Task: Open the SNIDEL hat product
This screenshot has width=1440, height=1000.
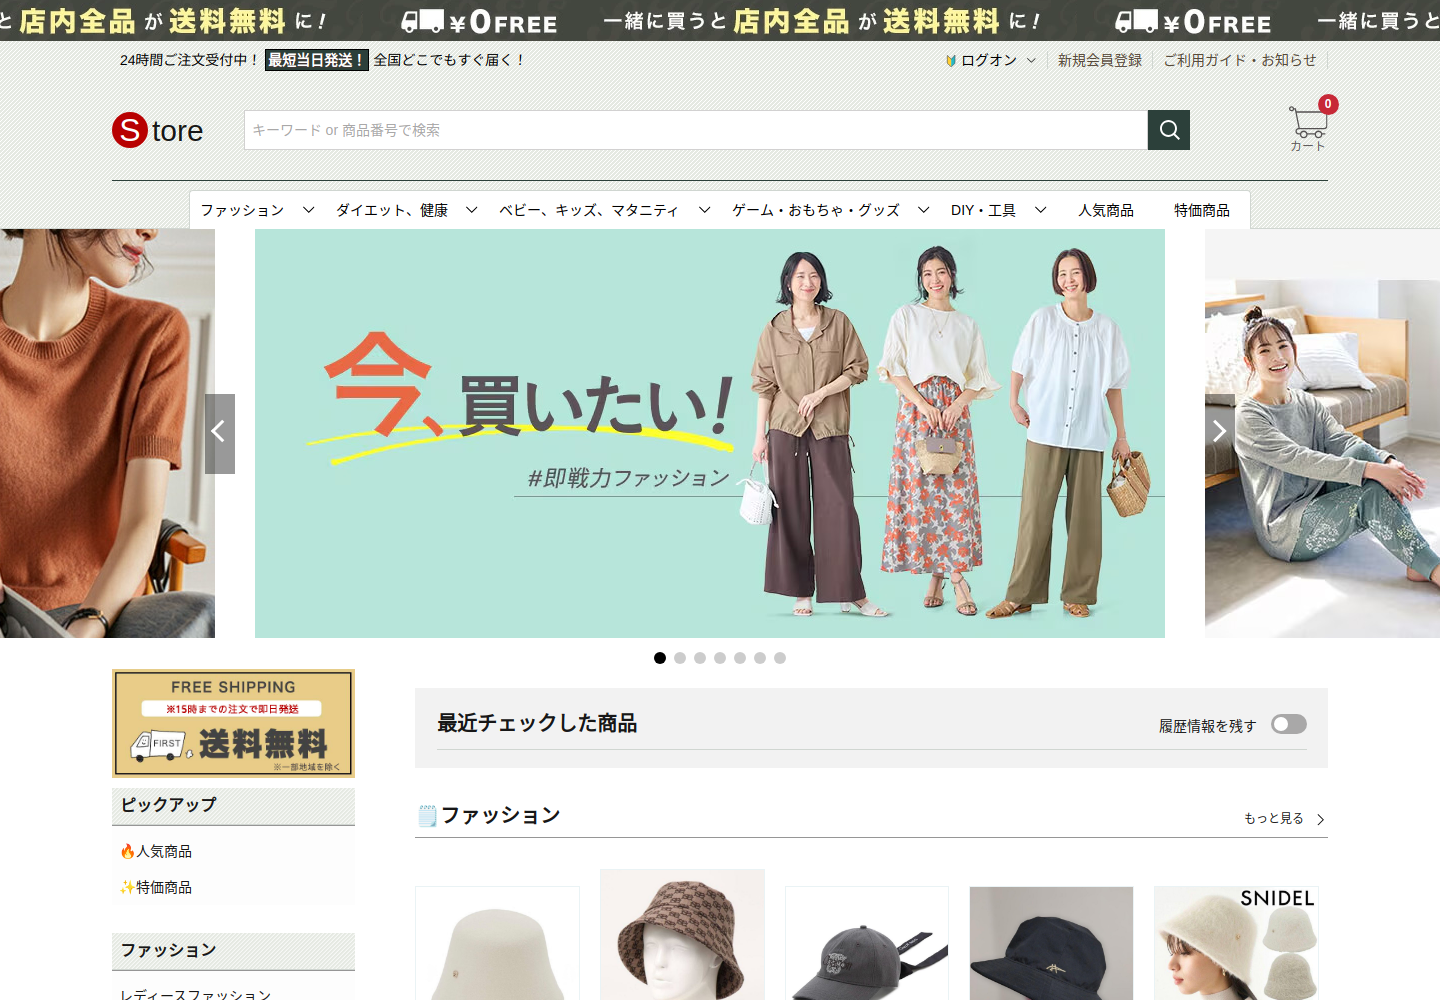Action: pos(1236,943)
